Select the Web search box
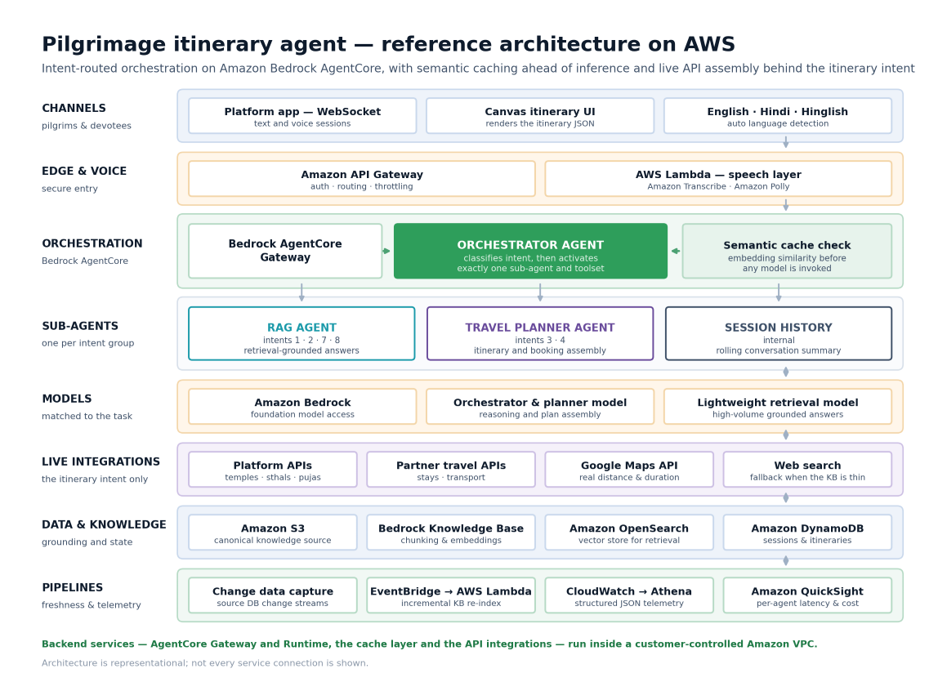 [808, 470]
